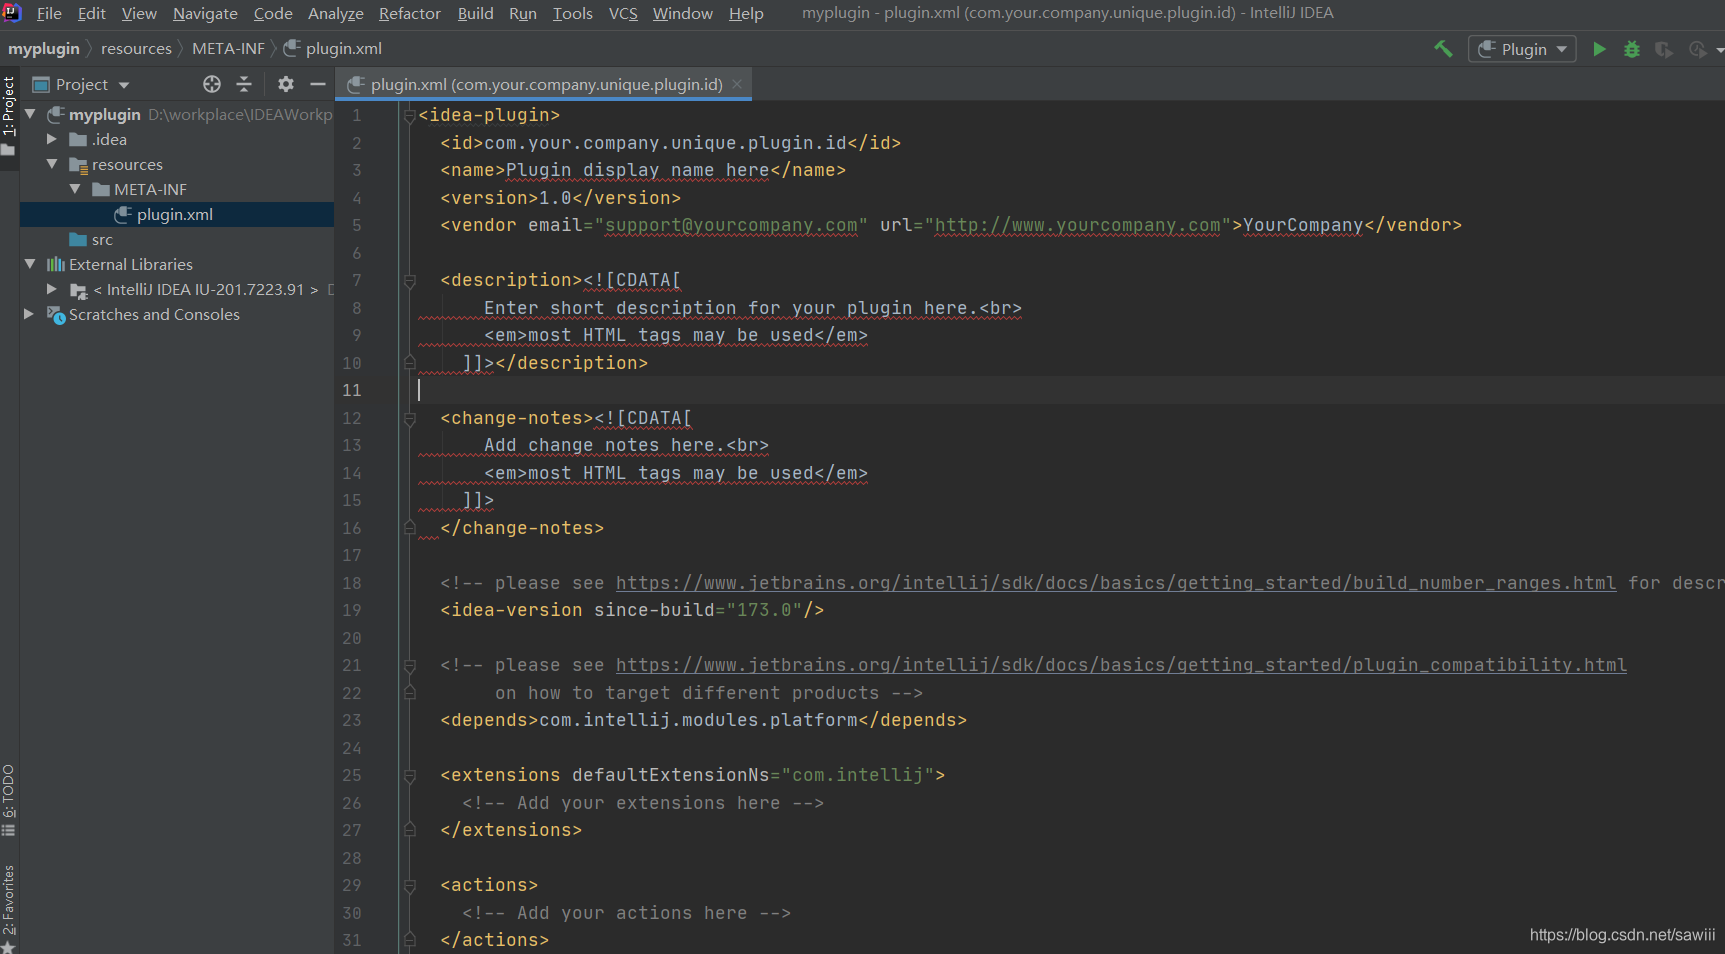Fold the extensions block on line 25
Viewport: 1725px width, 954px height.
409,776
